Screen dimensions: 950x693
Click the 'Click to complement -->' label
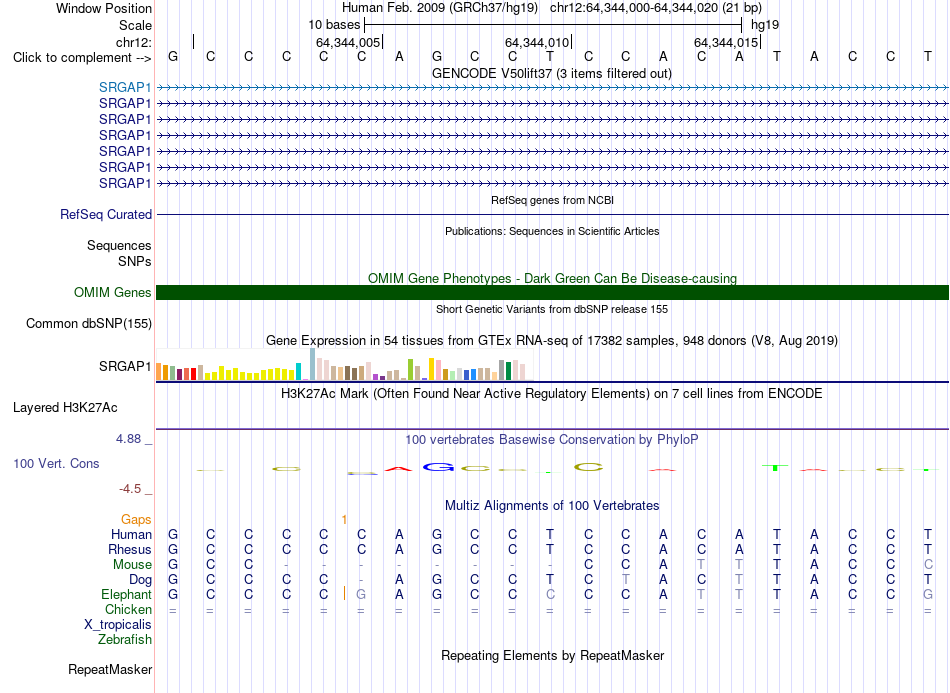pos(82,58)
